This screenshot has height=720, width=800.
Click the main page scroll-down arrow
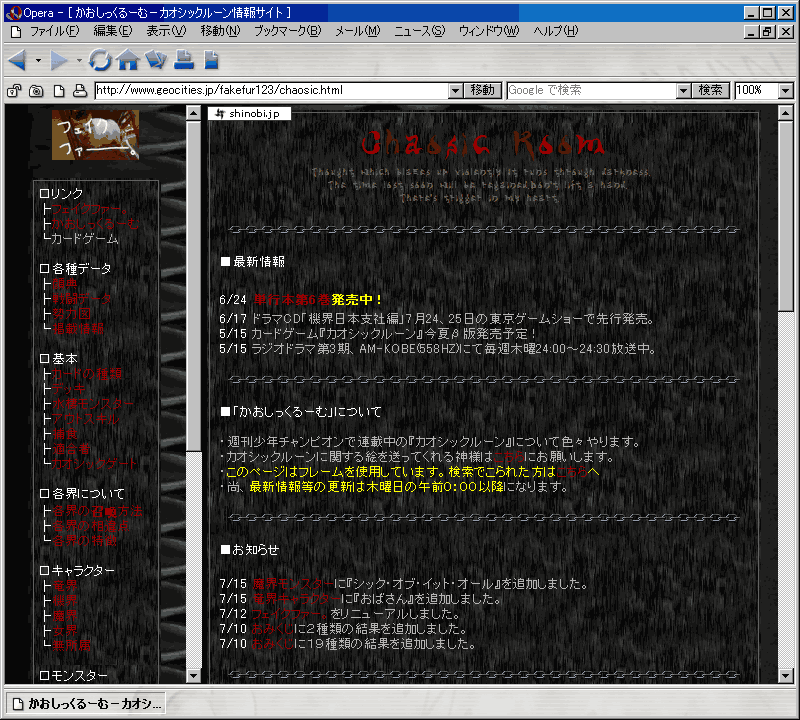tap(786, 676)
